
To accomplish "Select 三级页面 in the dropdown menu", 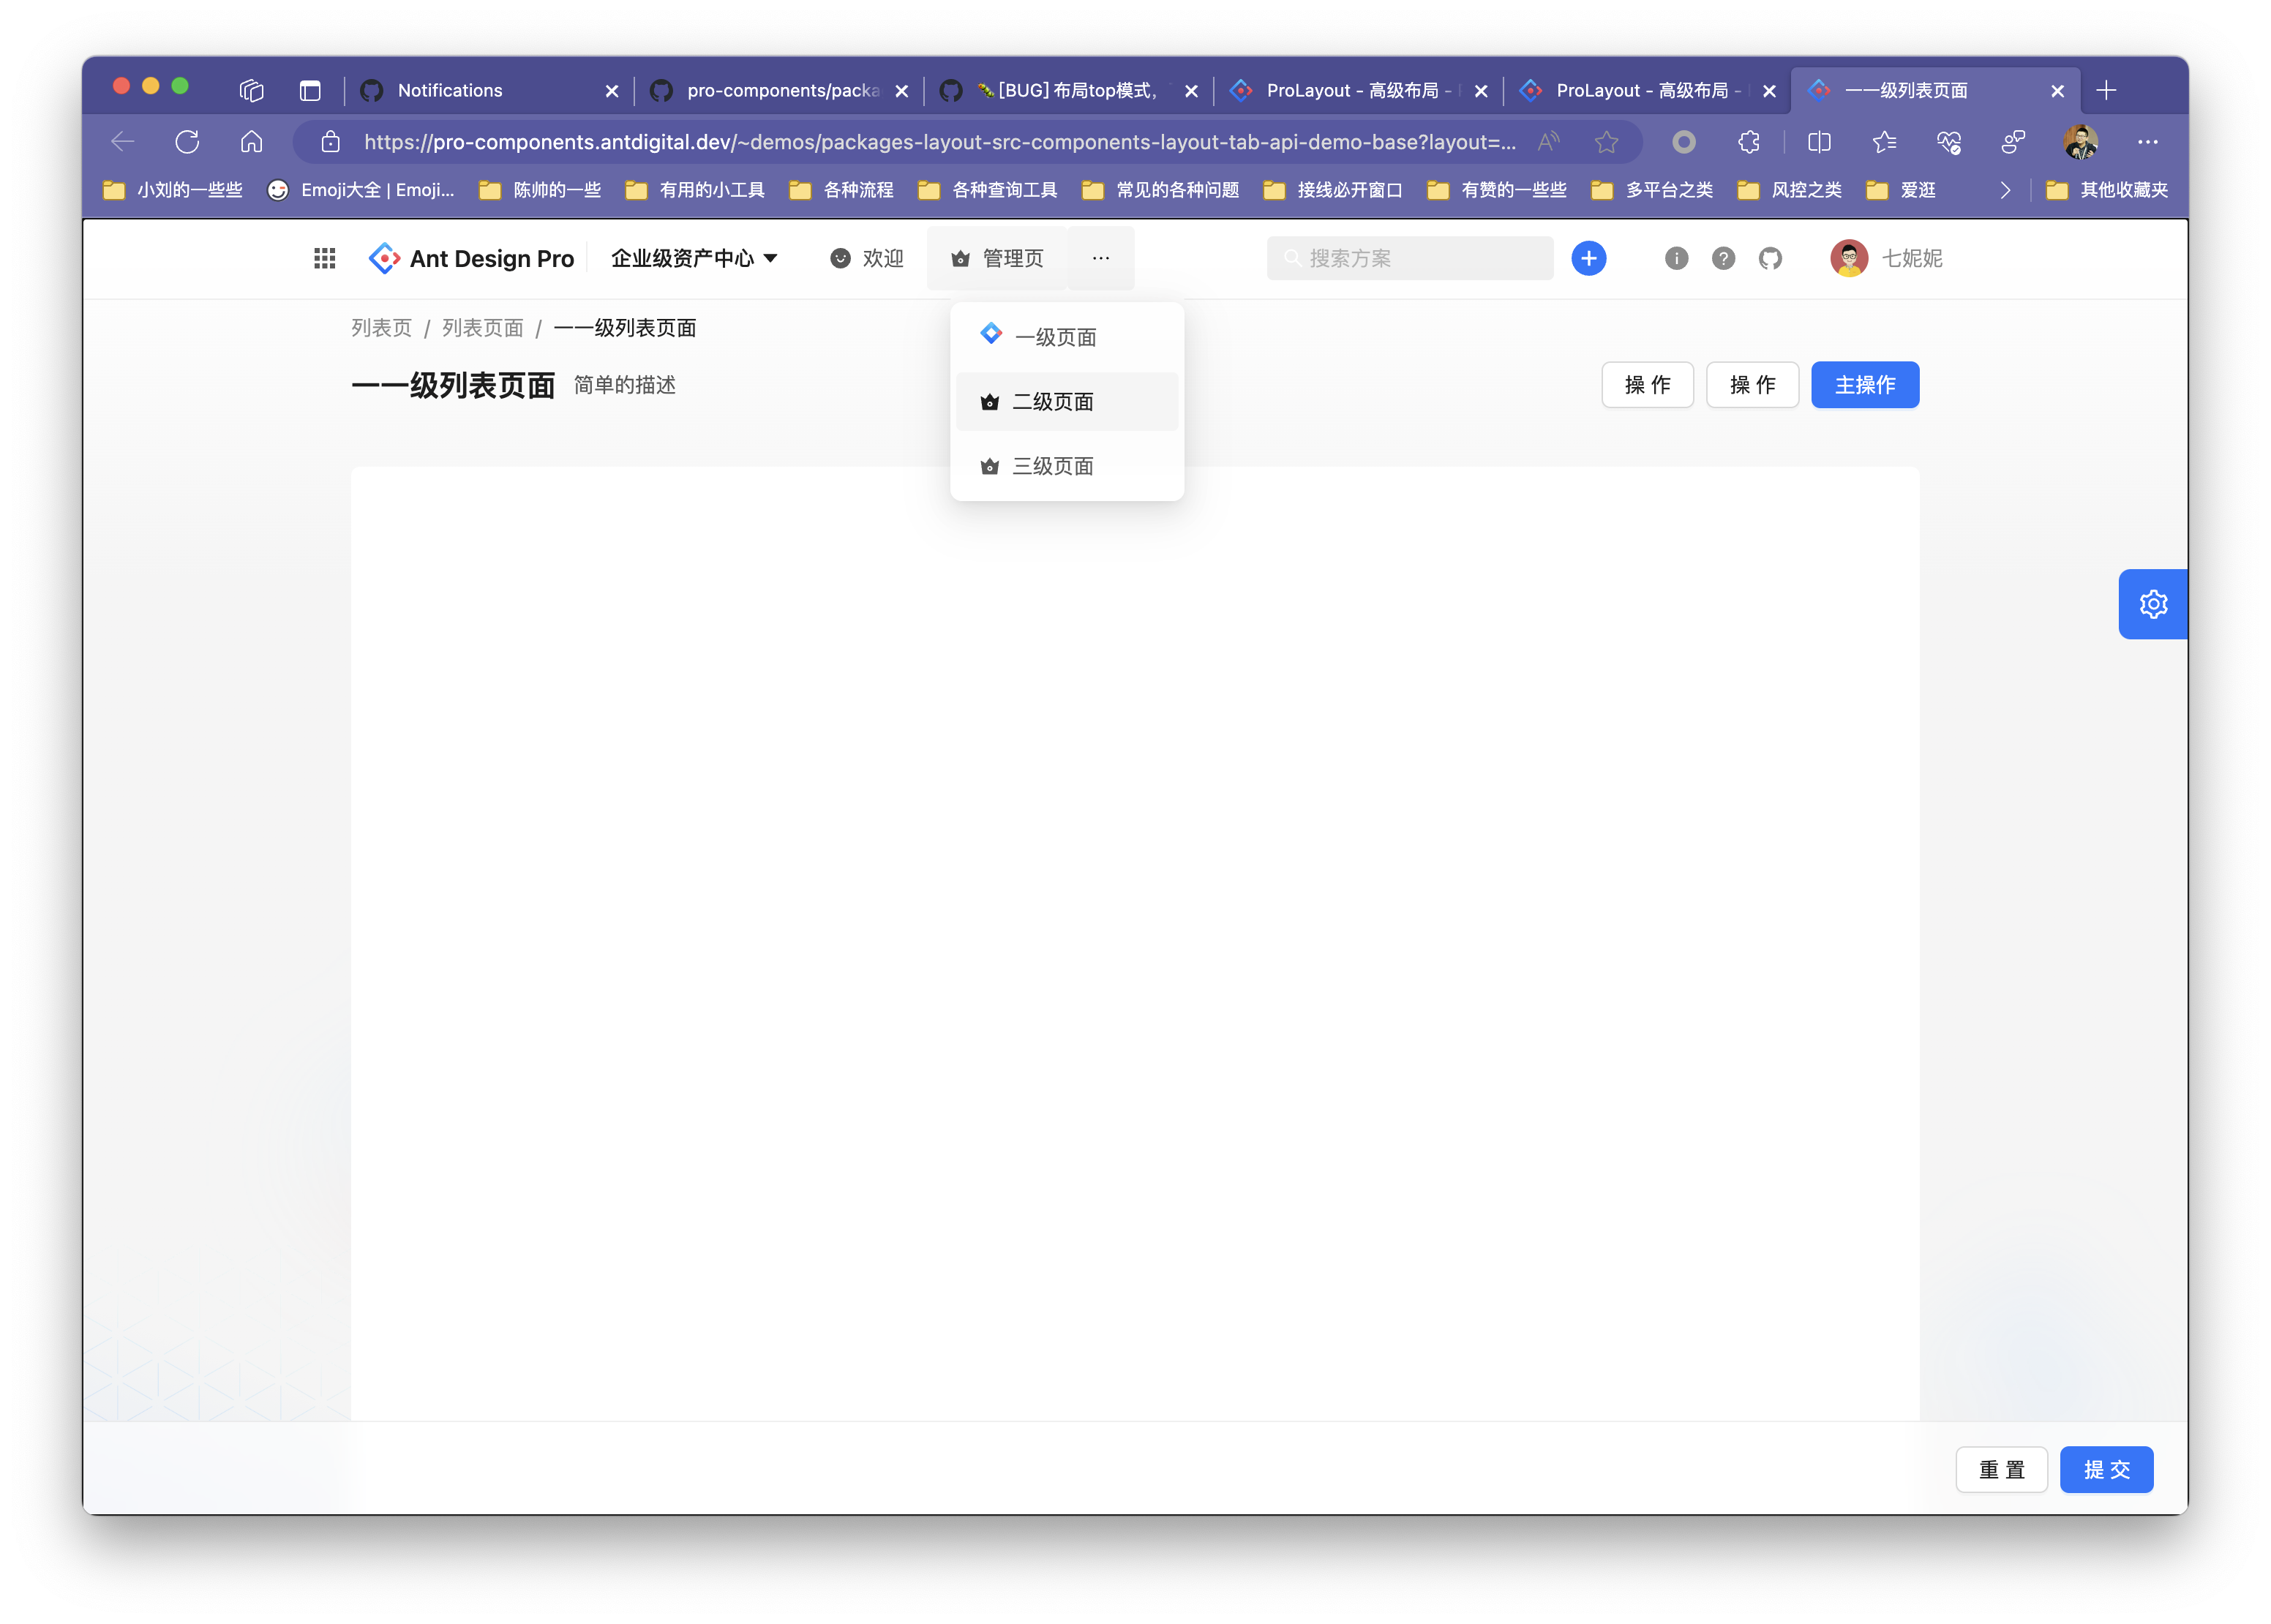I will [1052, 465].
